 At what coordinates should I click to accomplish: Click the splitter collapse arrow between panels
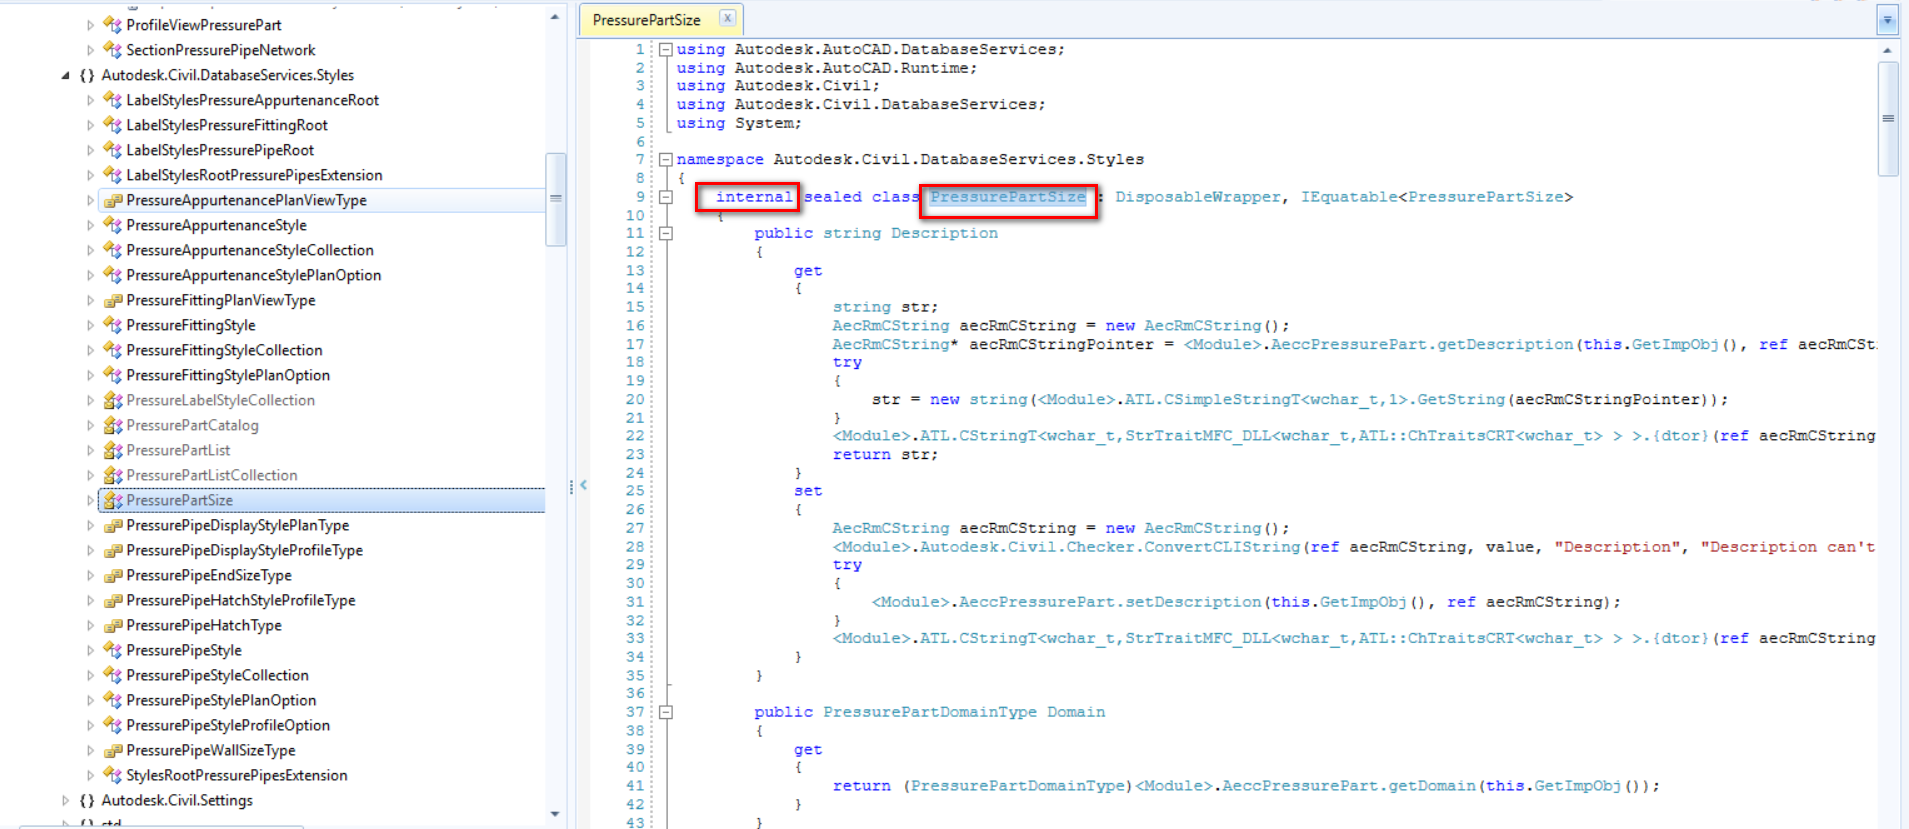[x=583, y=486]
